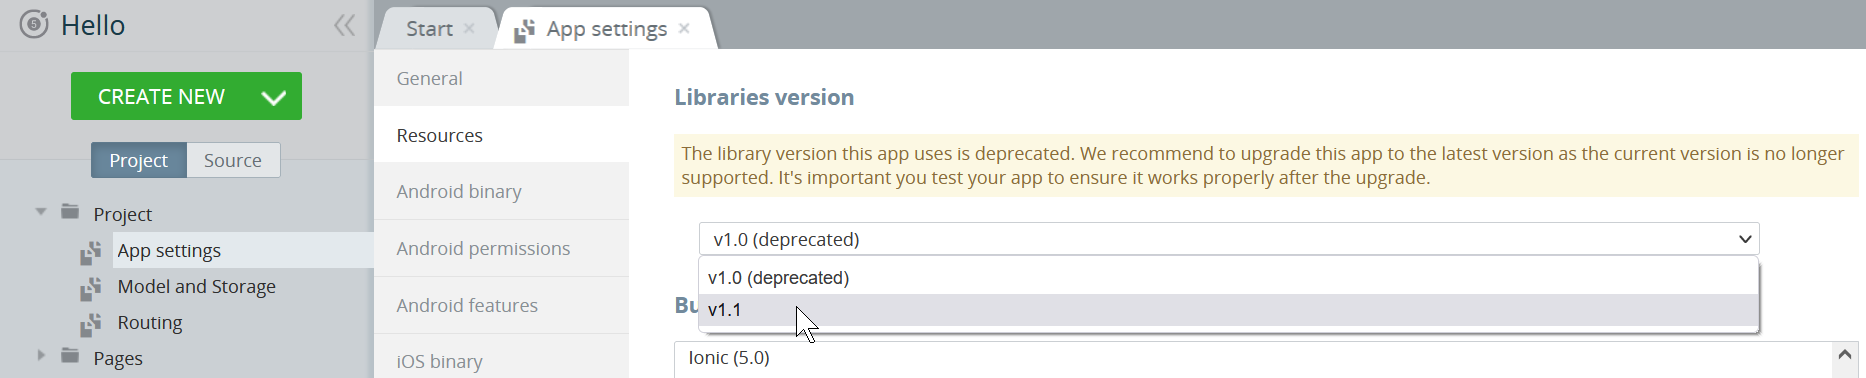The image size is (1866, 378).
Task: Collapse the Project tree node
Action: (x=41, y=212)
